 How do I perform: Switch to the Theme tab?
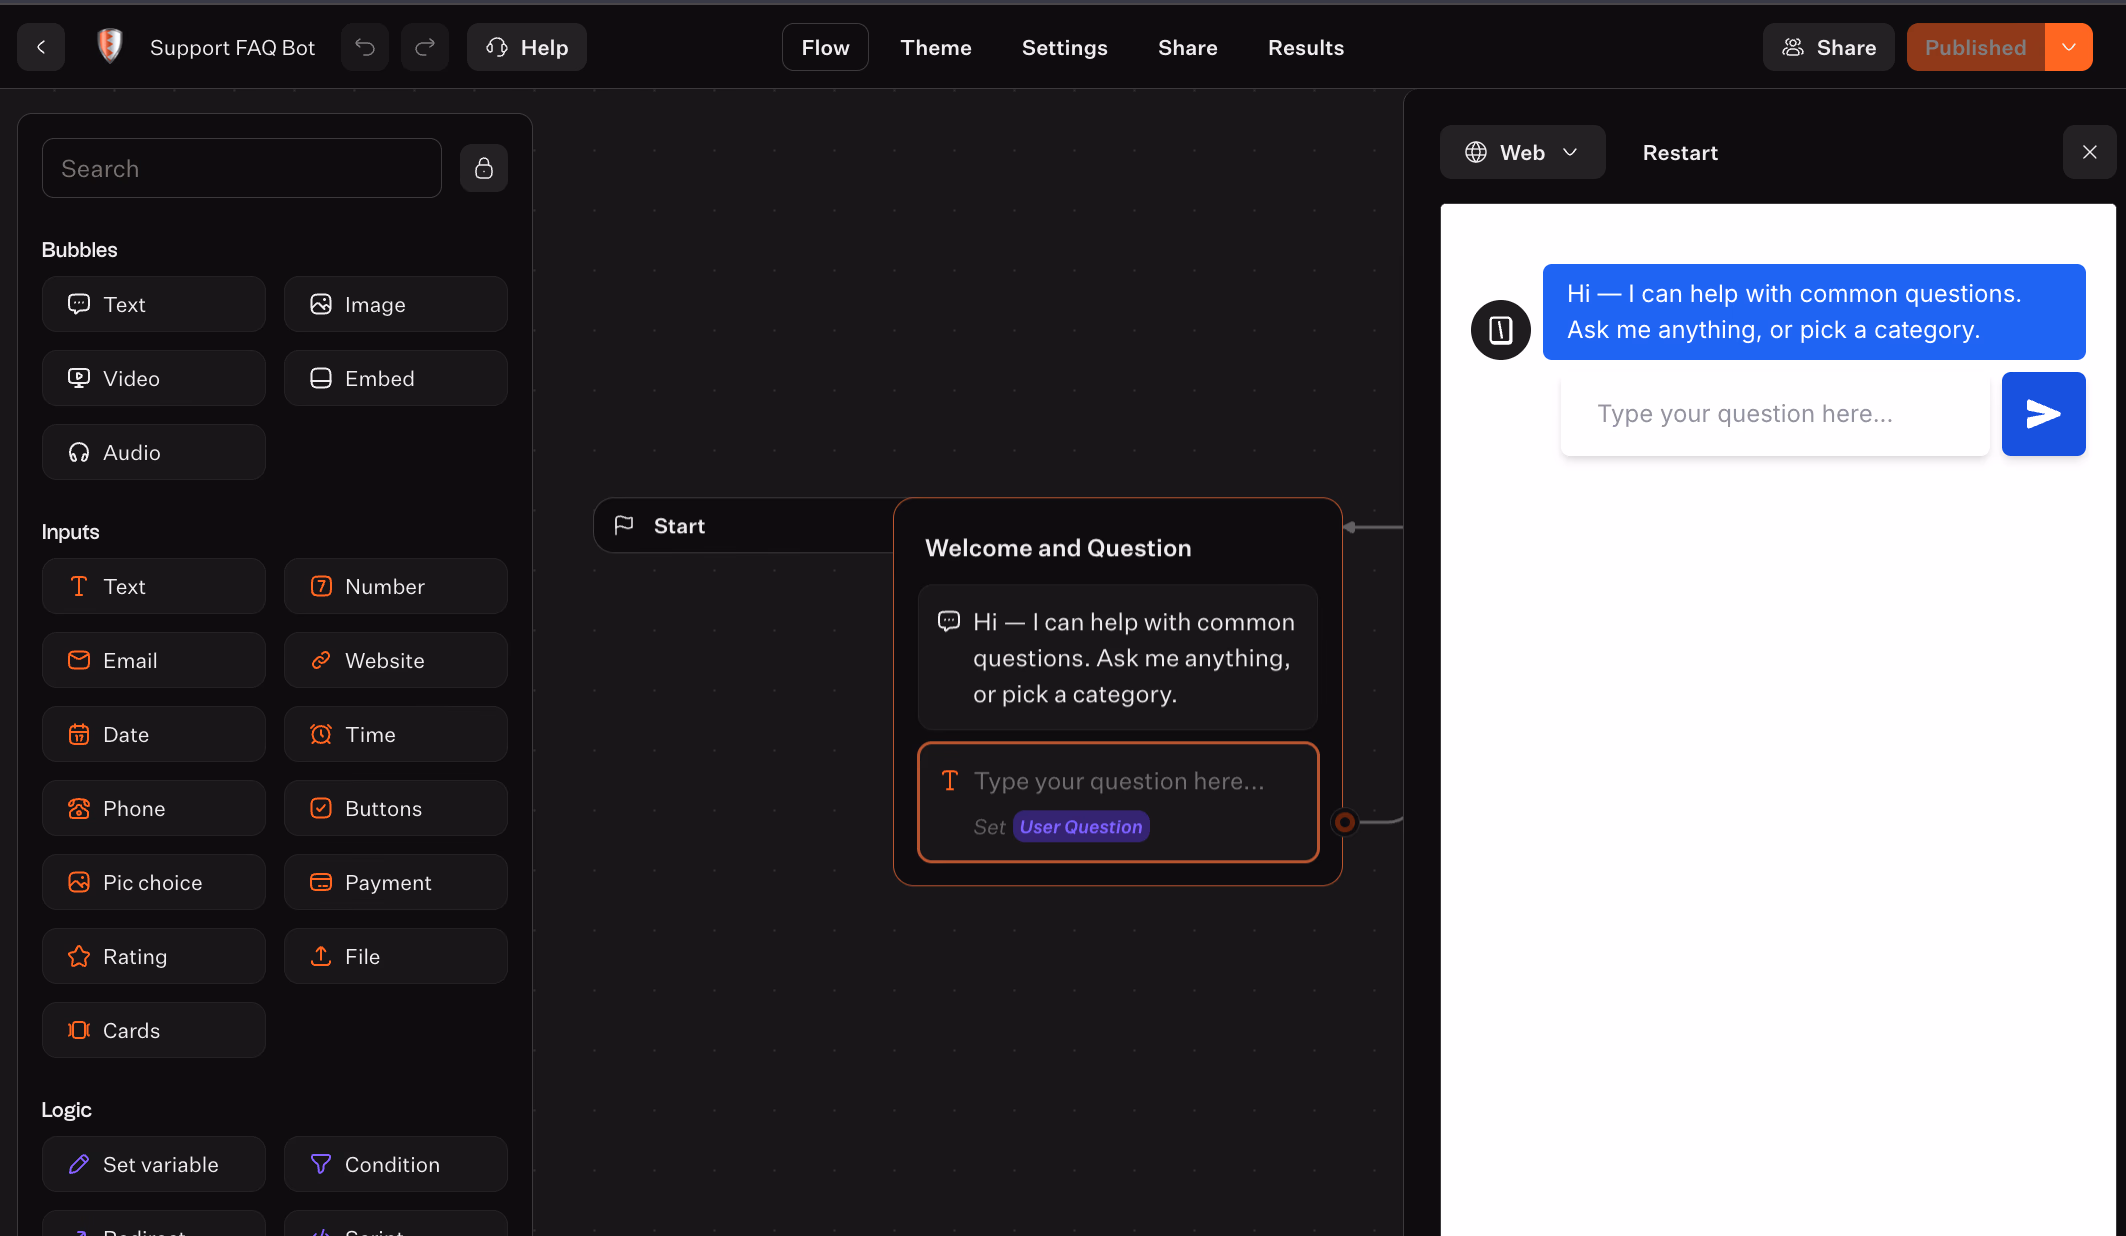(x=936, y=47)
